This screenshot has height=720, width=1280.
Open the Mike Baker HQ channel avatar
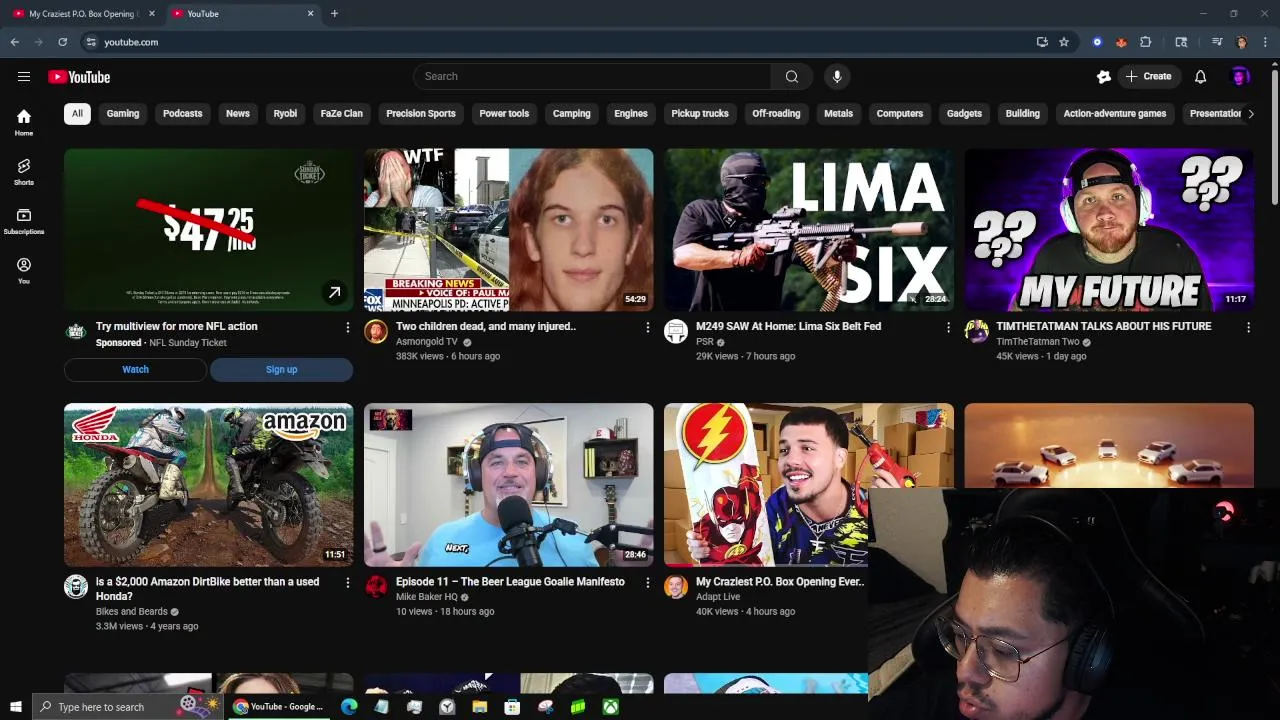point(376,587)
